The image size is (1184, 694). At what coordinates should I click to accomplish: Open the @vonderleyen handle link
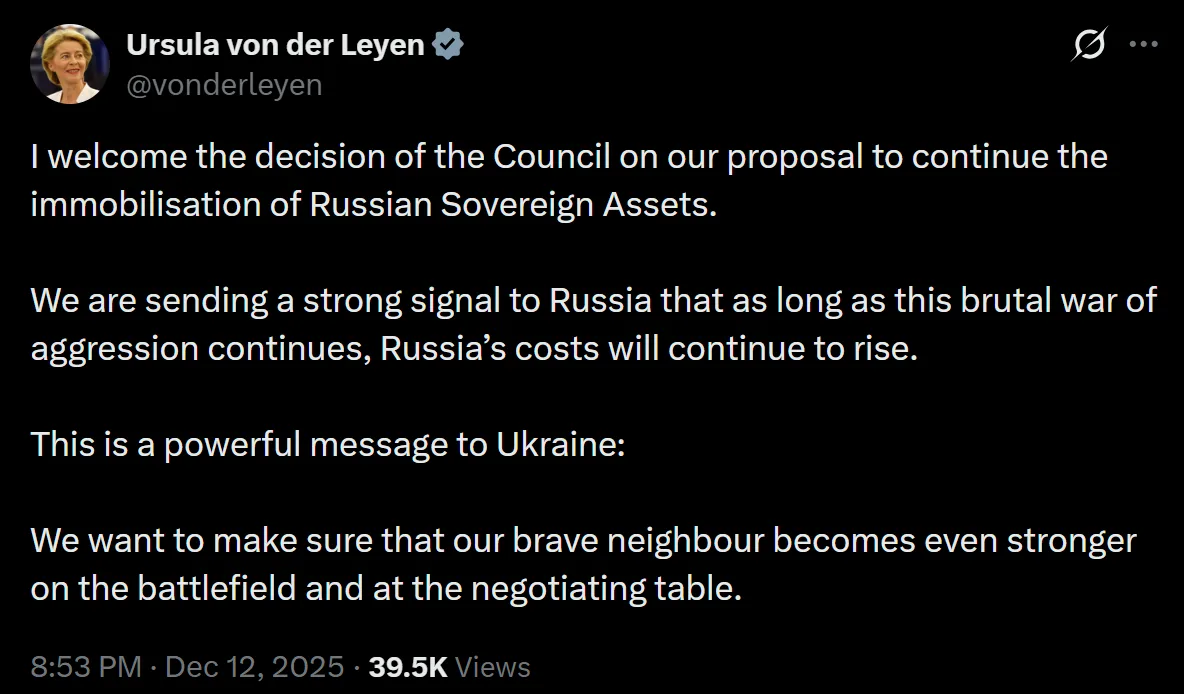(x=224, y=85)
